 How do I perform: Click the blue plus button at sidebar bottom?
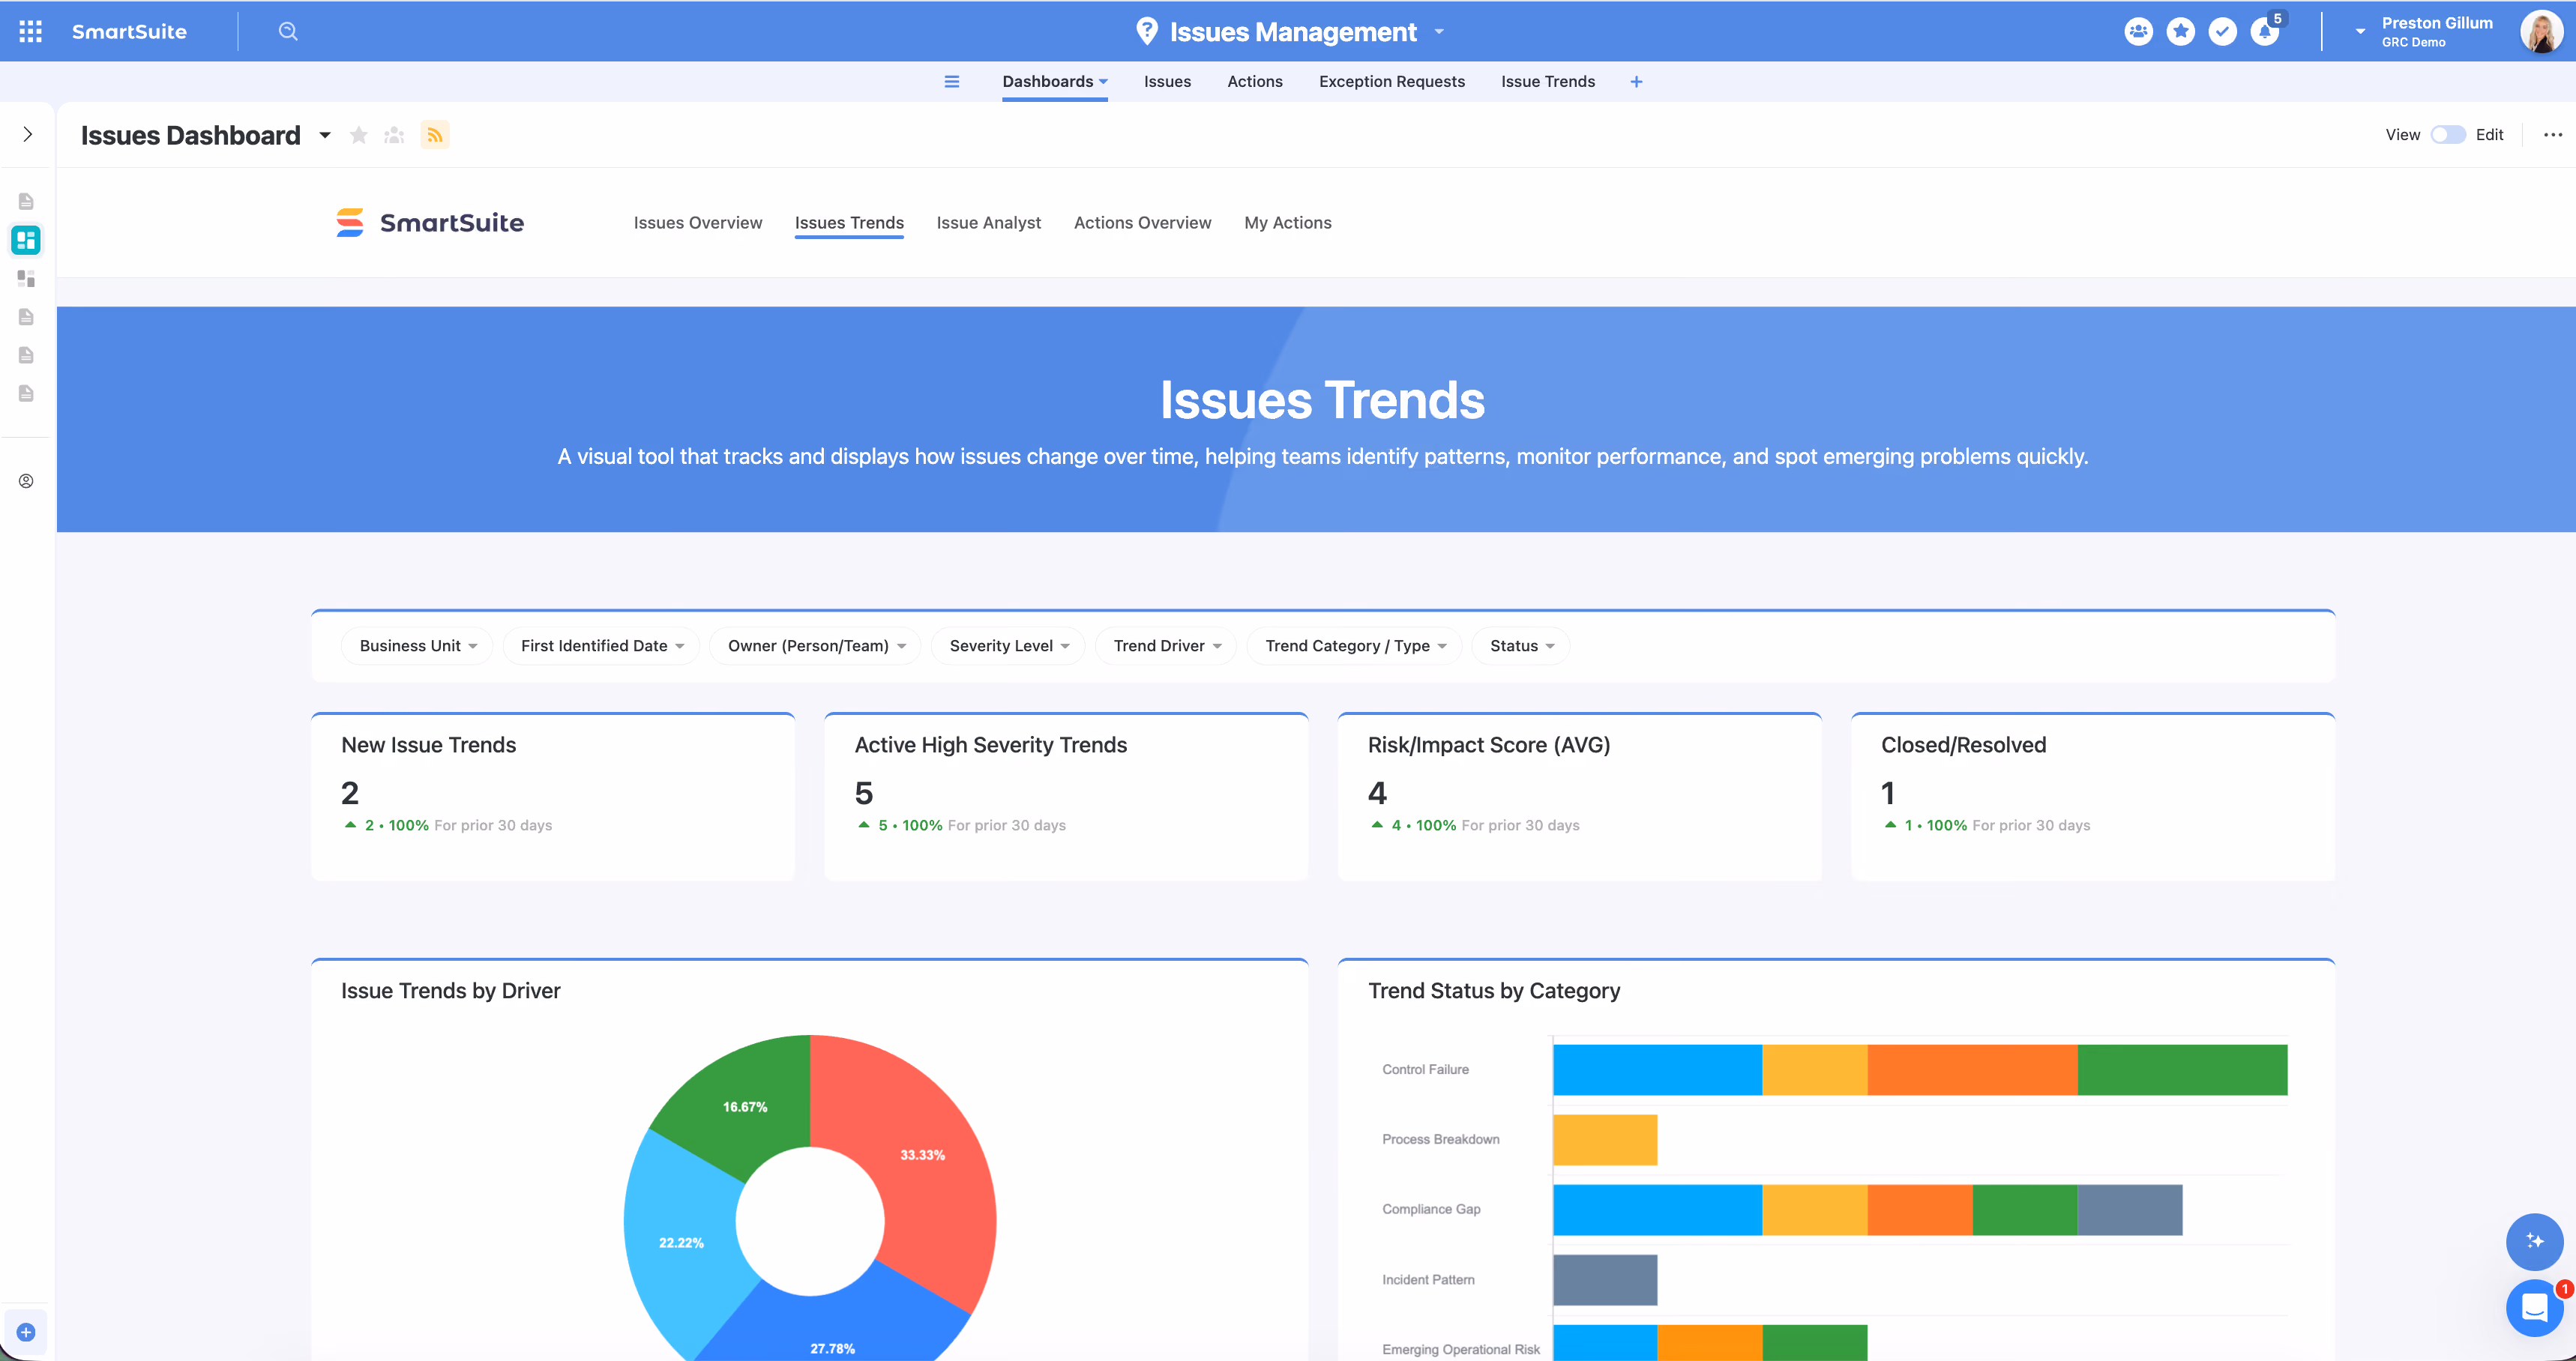(26, 1332)
